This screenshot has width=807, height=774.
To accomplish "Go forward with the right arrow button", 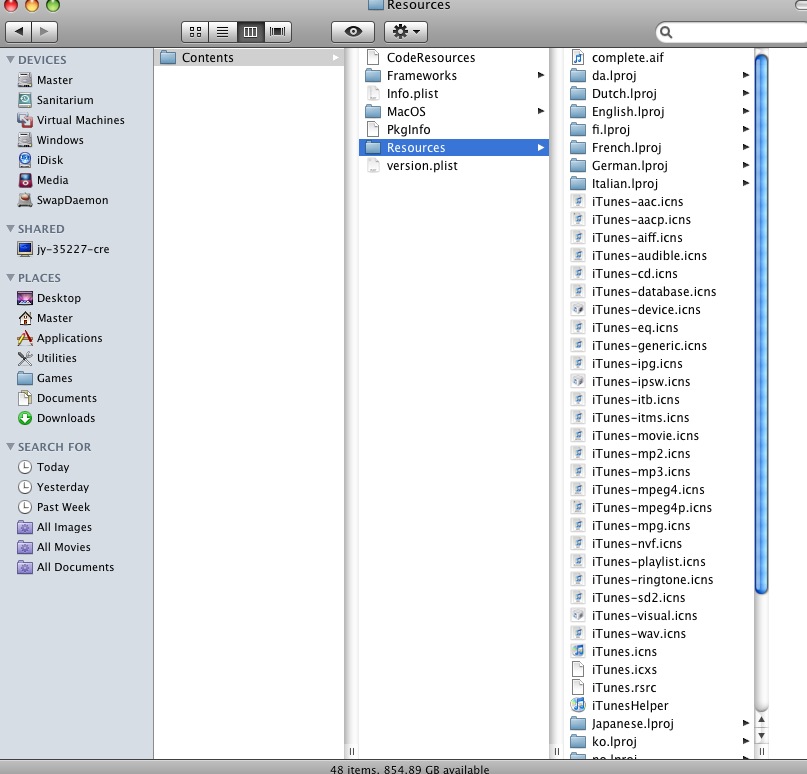I will coord(44,32).
